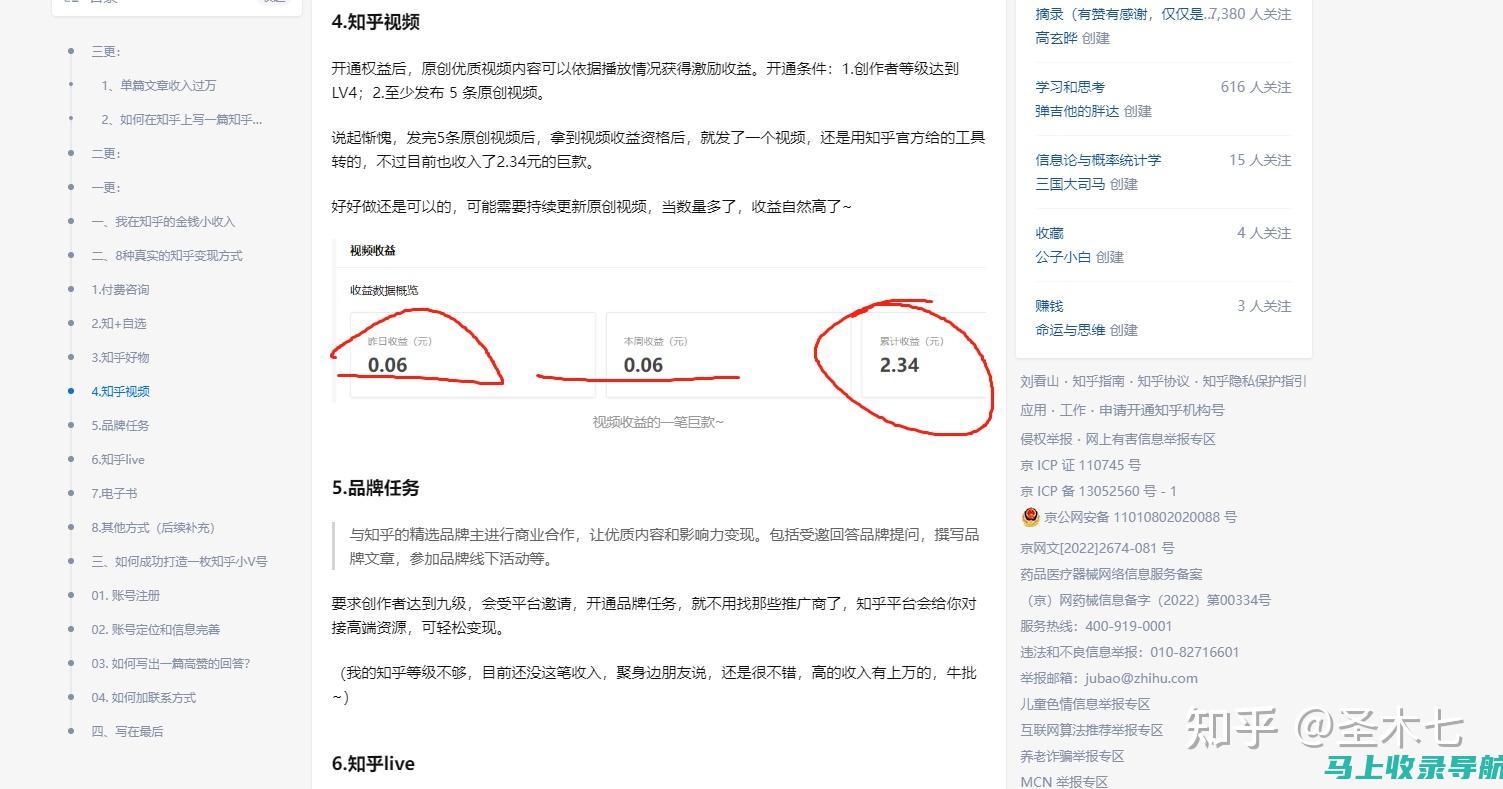Open 知乎隐私保护指引 footer link

1254,381
